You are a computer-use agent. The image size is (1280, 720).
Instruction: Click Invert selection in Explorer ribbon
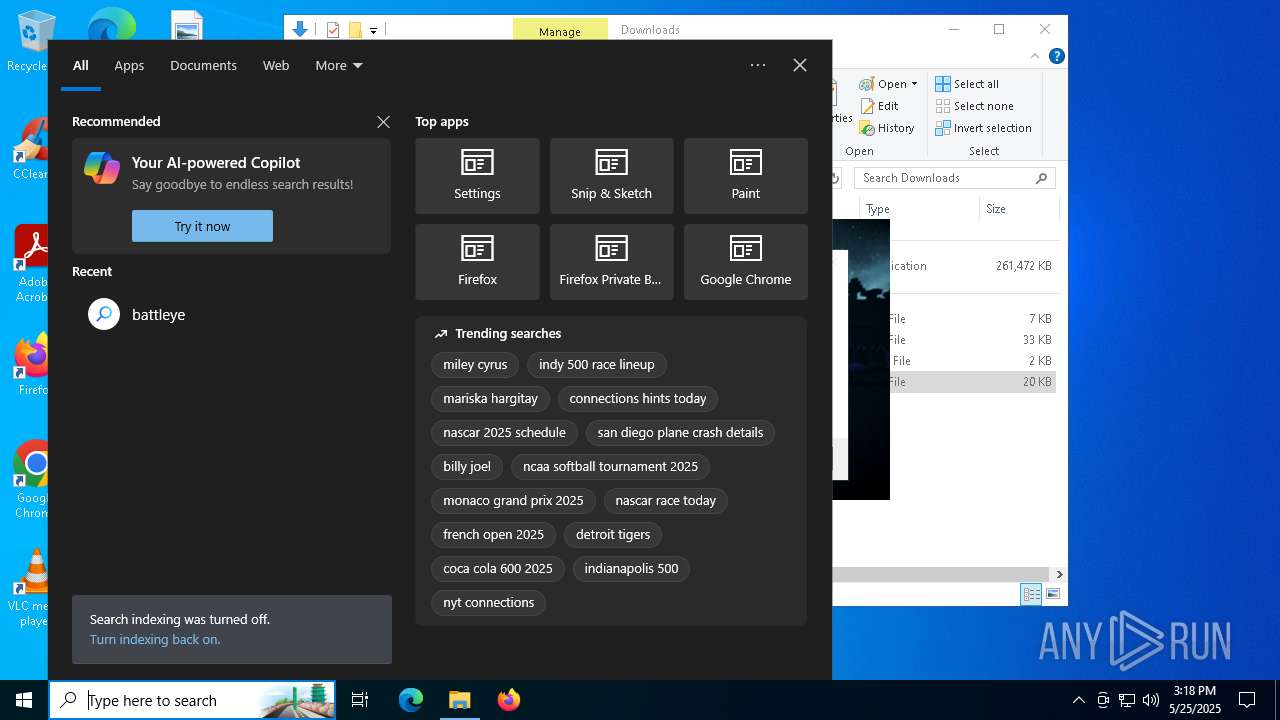point(984,128)
